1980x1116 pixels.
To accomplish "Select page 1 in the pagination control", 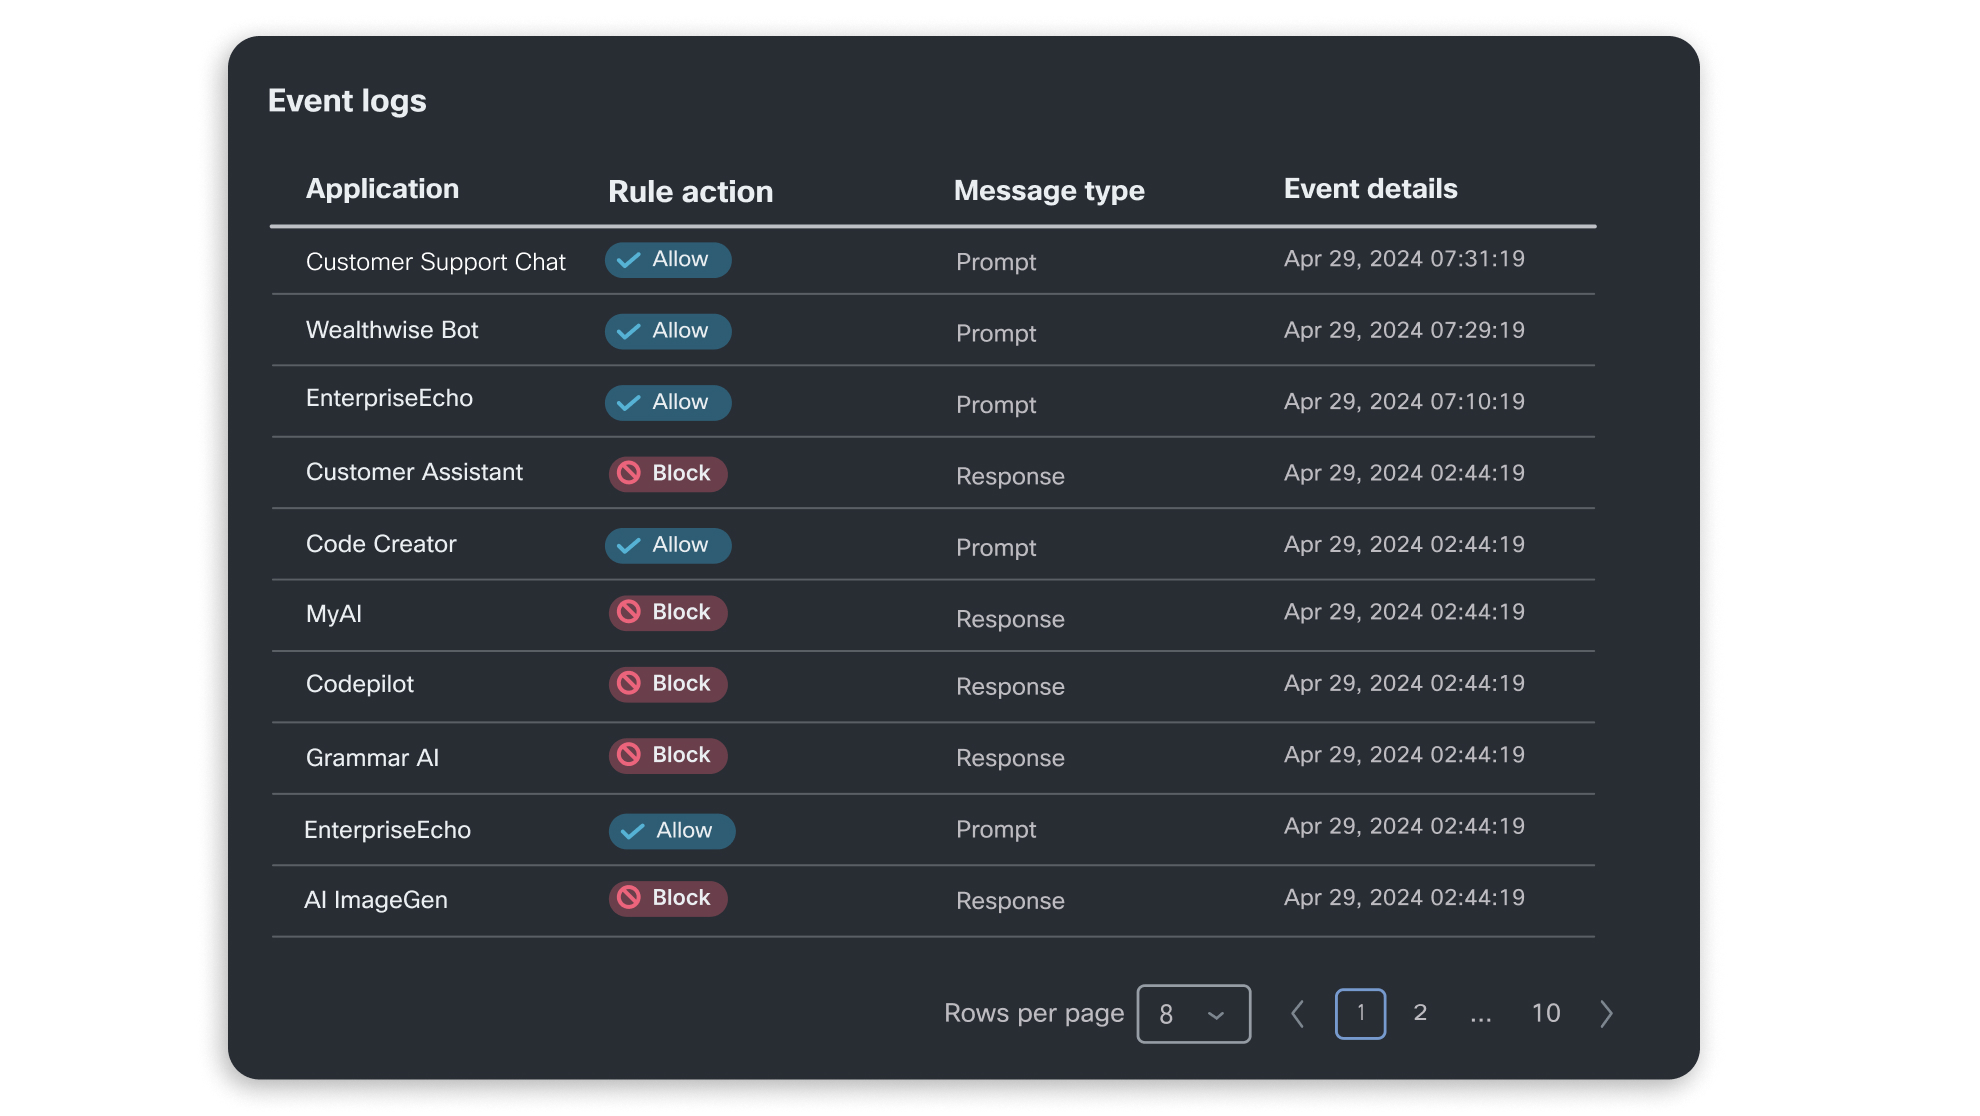I will pyautogui.click(x=1360, y=1012).
